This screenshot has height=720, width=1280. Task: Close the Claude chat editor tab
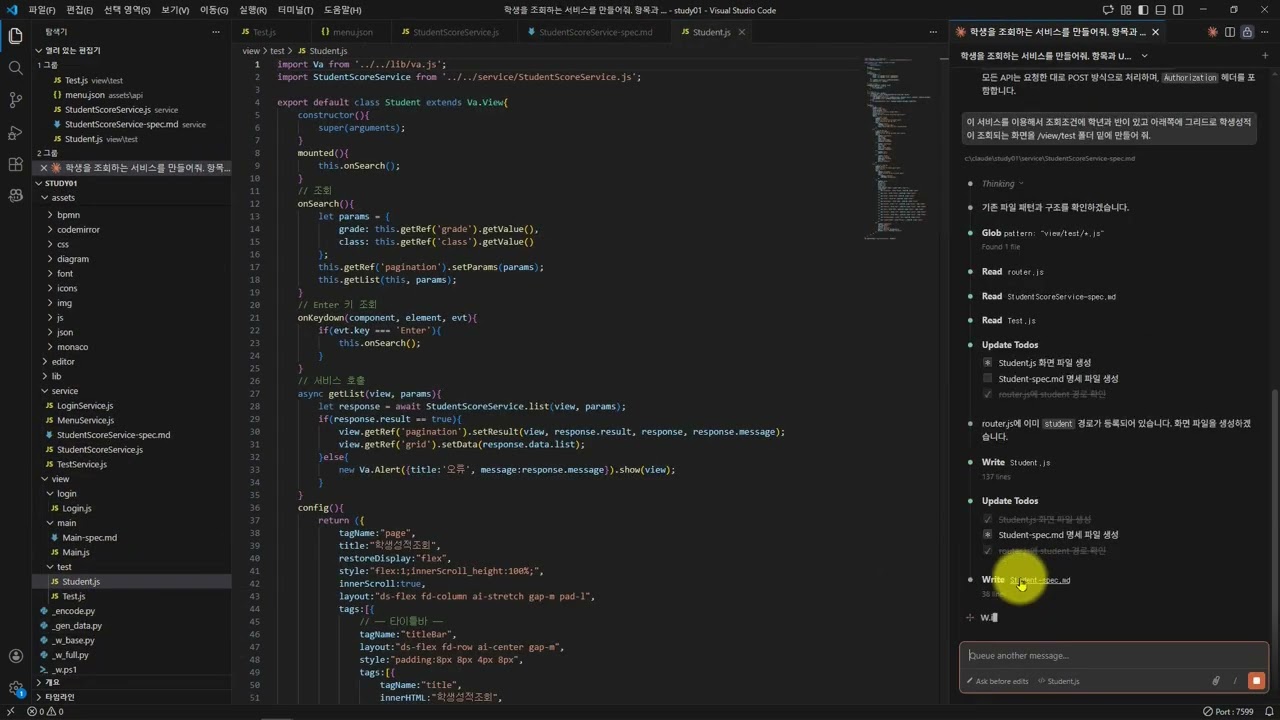[x=1155, y=32]
